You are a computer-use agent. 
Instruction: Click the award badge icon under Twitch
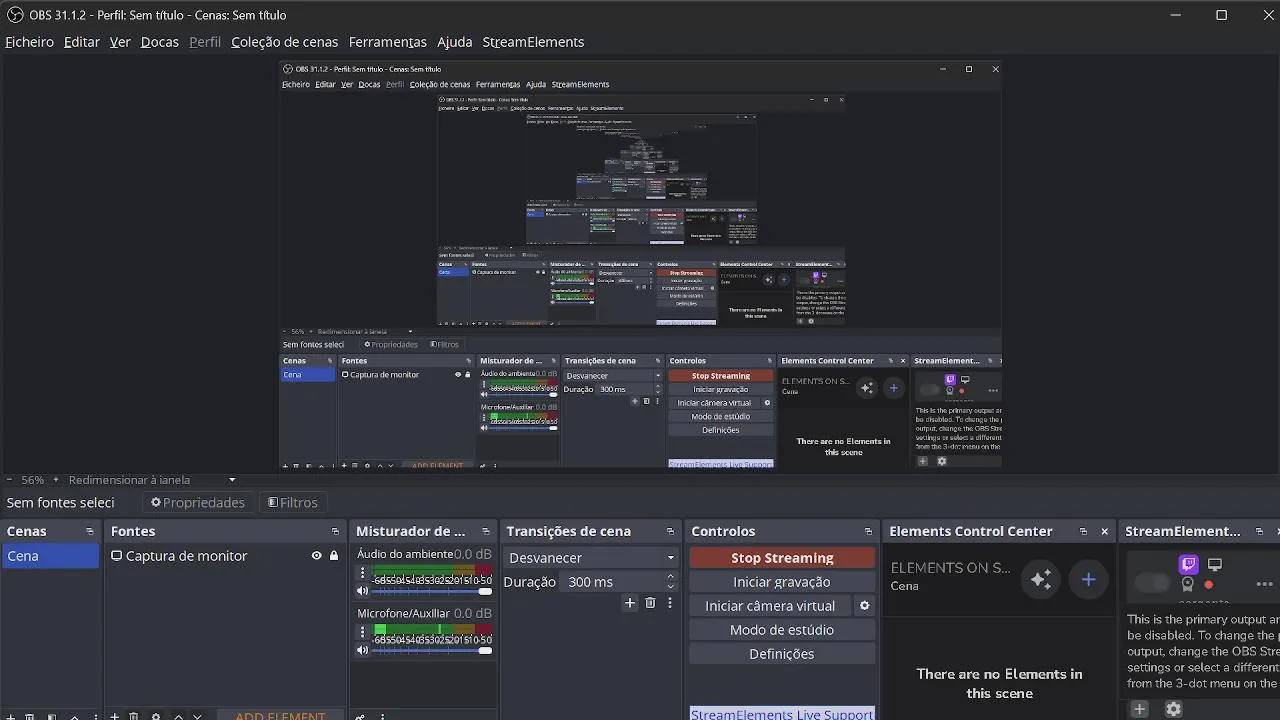(1188, 584)
